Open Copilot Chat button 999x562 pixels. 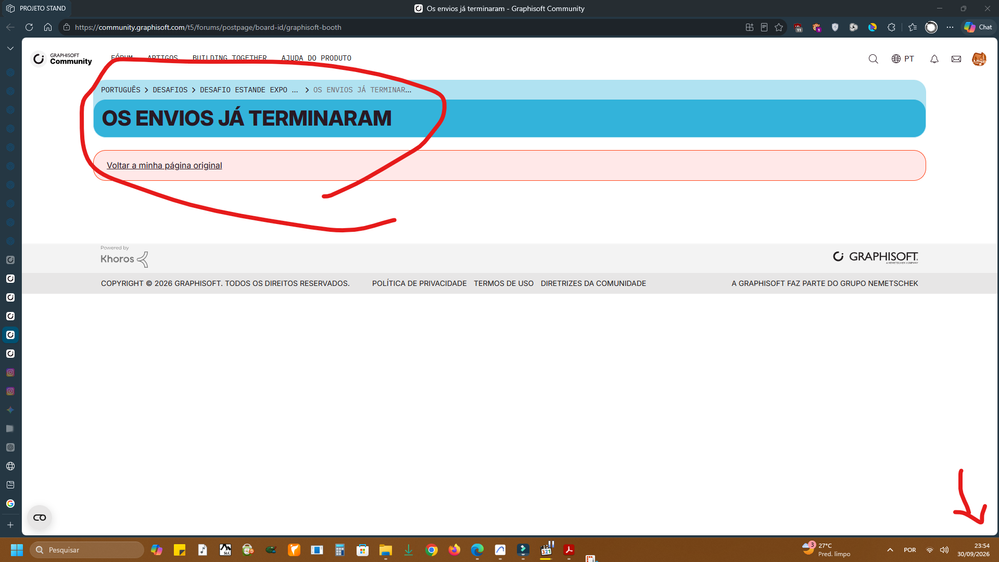pyautogui.click(x=978, y=27)
